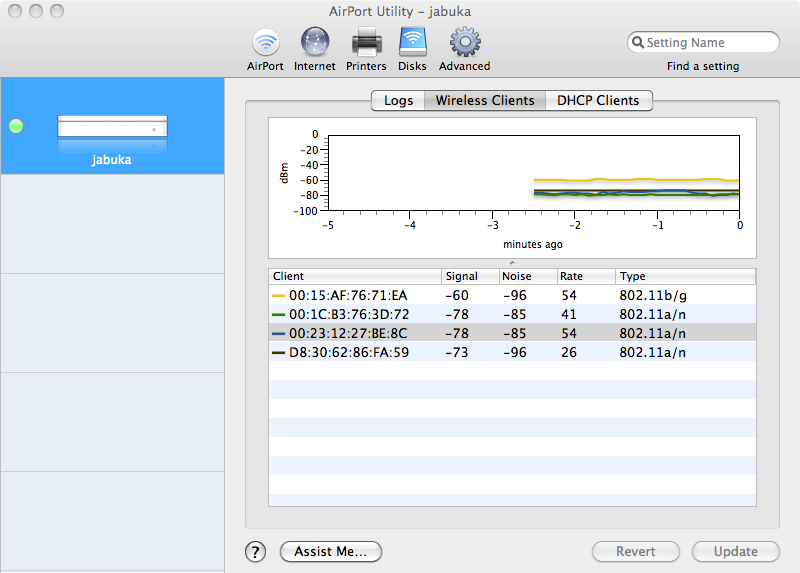Click the green color marker for 00:1C:B3:76:3D:72
The image size is (800, 573).
click(x=278, y=314)
